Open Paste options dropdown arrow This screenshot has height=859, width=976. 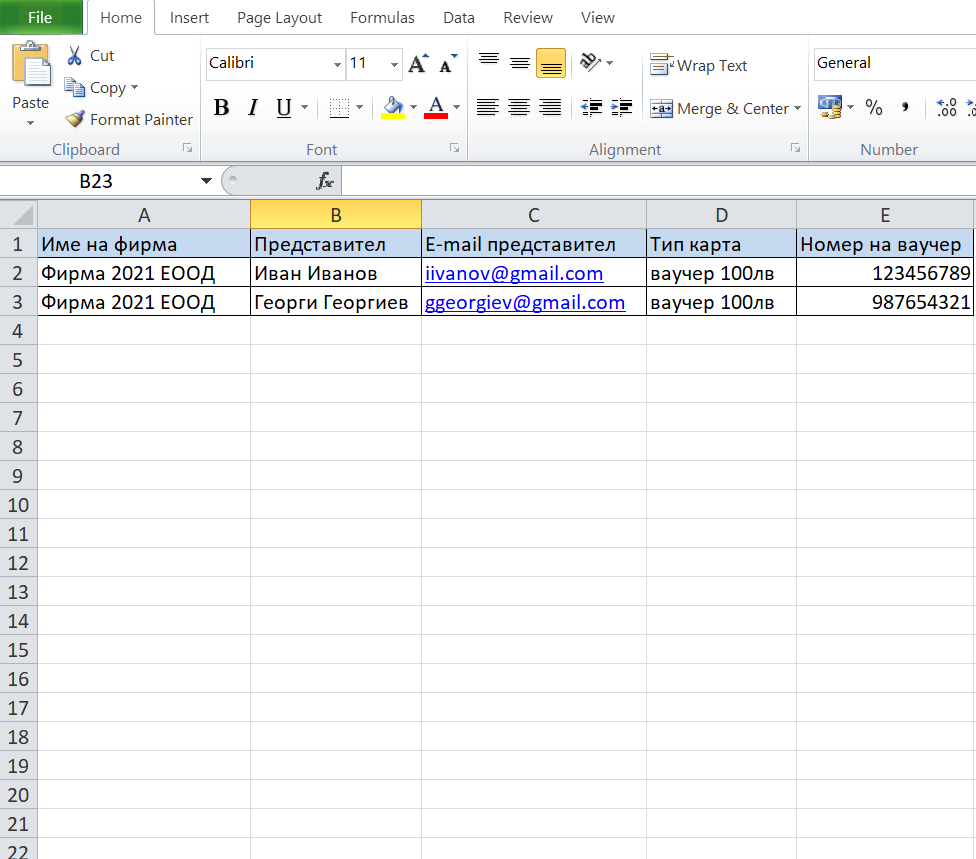pyautogui.click(x=30, y=123)
